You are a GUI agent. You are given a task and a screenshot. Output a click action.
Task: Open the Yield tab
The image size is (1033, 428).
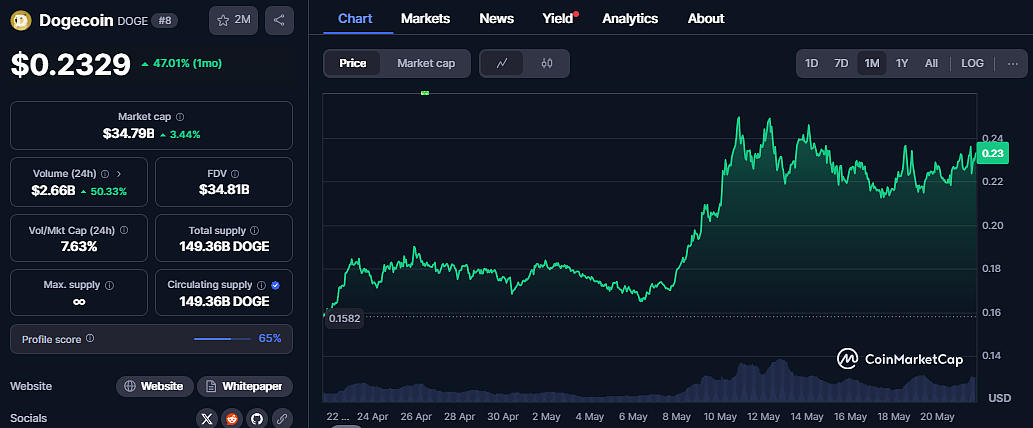point(557,18)
